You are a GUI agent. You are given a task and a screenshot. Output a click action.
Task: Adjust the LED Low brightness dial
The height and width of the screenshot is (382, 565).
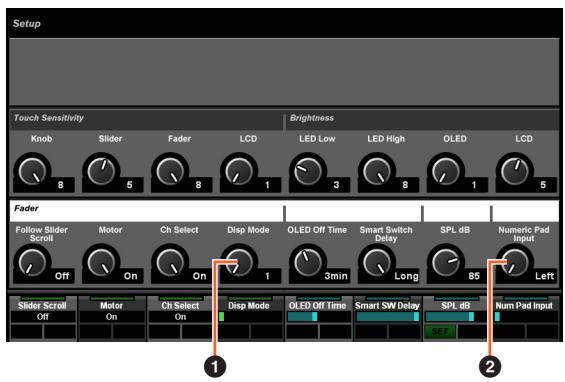308,171
